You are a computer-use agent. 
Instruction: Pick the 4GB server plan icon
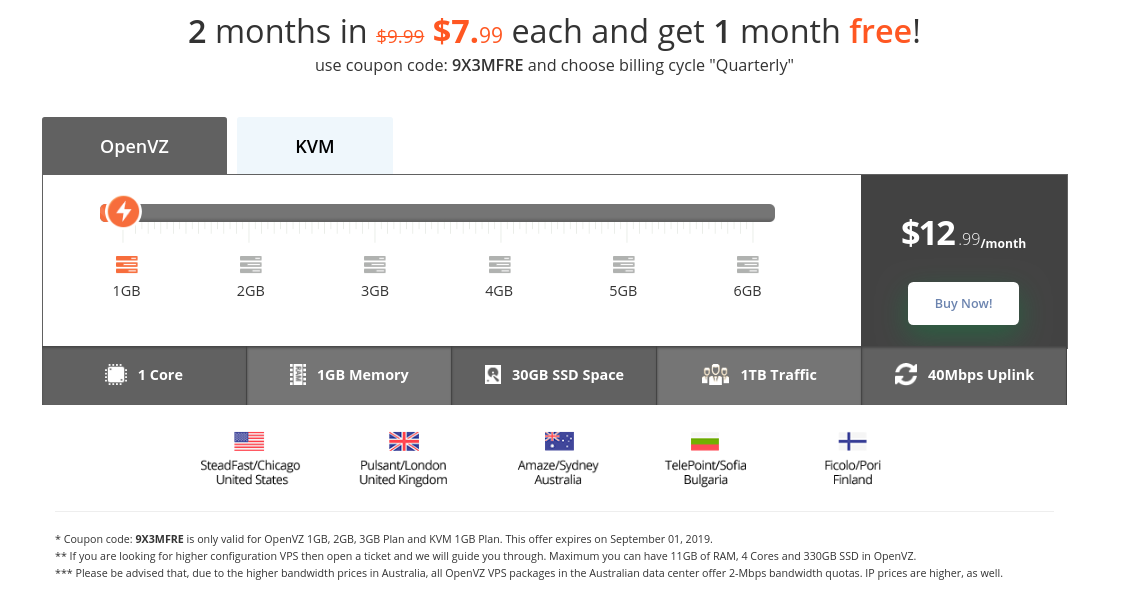[x=499, y=265]
